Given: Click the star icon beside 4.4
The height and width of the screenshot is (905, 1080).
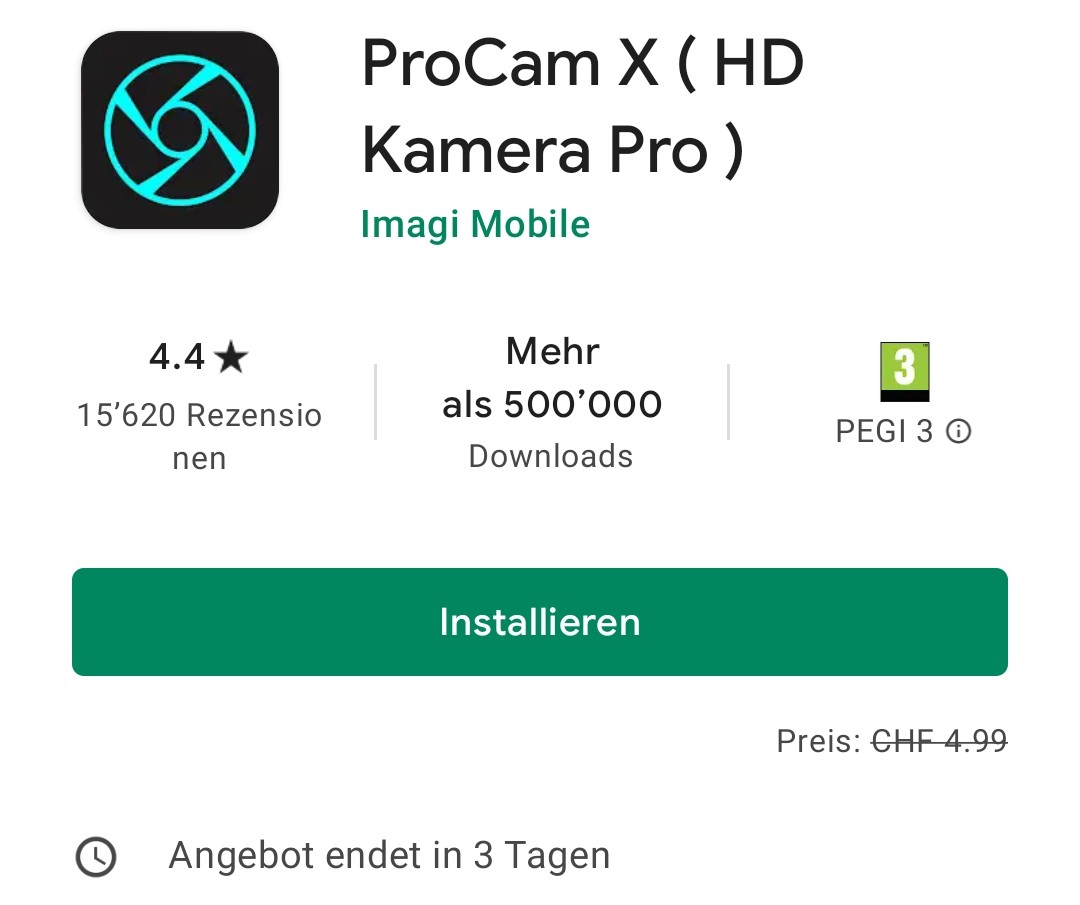Looking at the screenshot, I should pyautogui.click(x=231, y=357).
